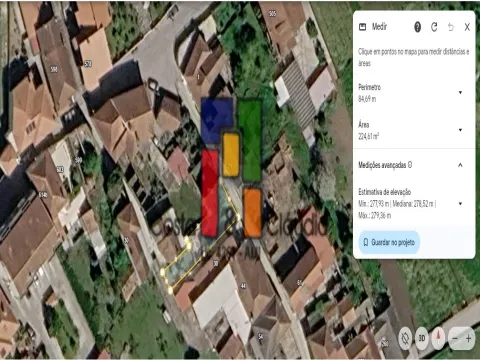Click the Medir panel title
The height and width of the screenshot is (360, 480).
tap(379, 27)
